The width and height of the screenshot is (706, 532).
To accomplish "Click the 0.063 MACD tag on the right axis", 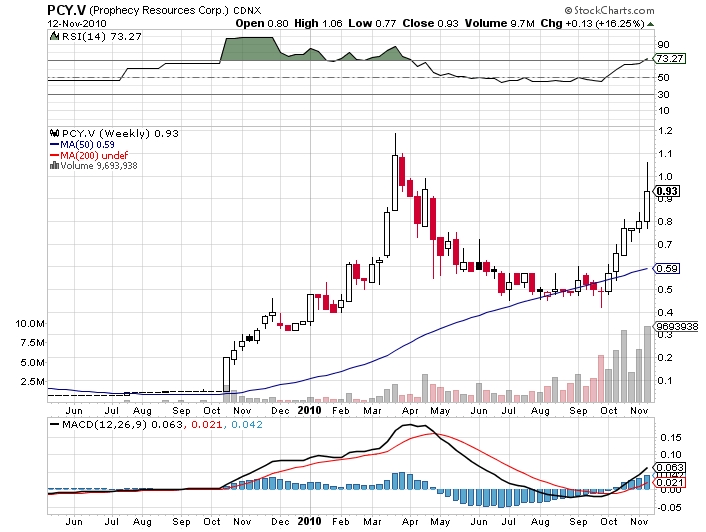I will pyautogui.click(x=670, y=468).
